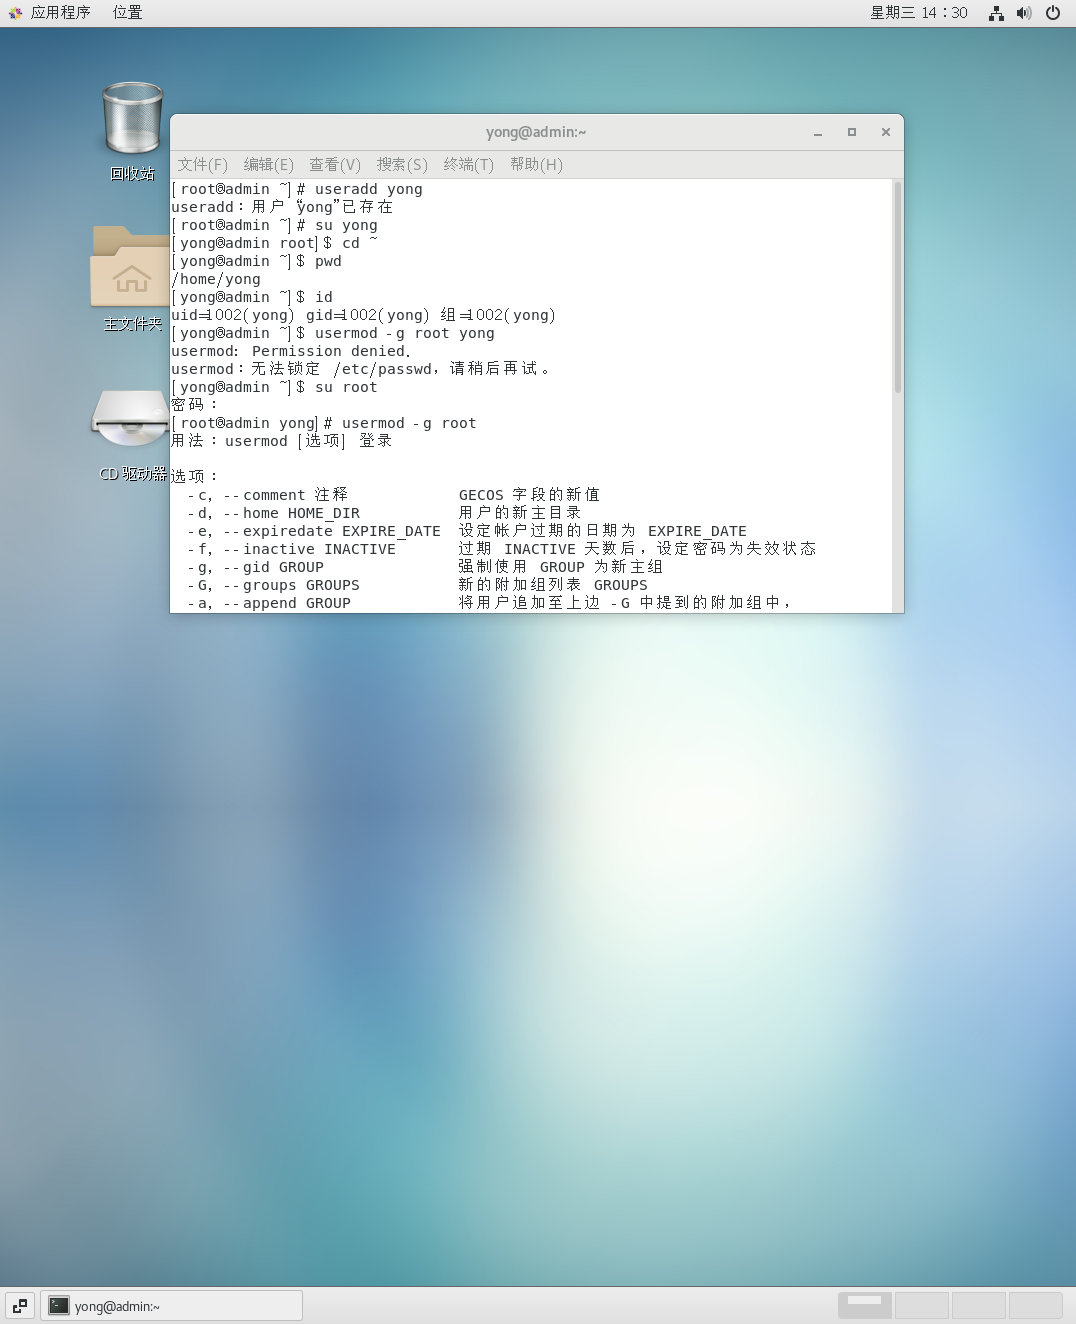Click the terminal icon in the taskbar
The height and width of the screenshot is (1324, 1076).
(60, 1306)
